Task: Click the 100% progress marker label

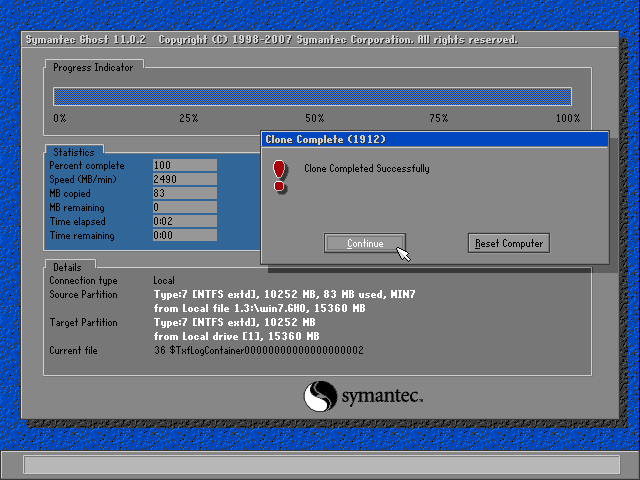Action: [x=567, y=118]
